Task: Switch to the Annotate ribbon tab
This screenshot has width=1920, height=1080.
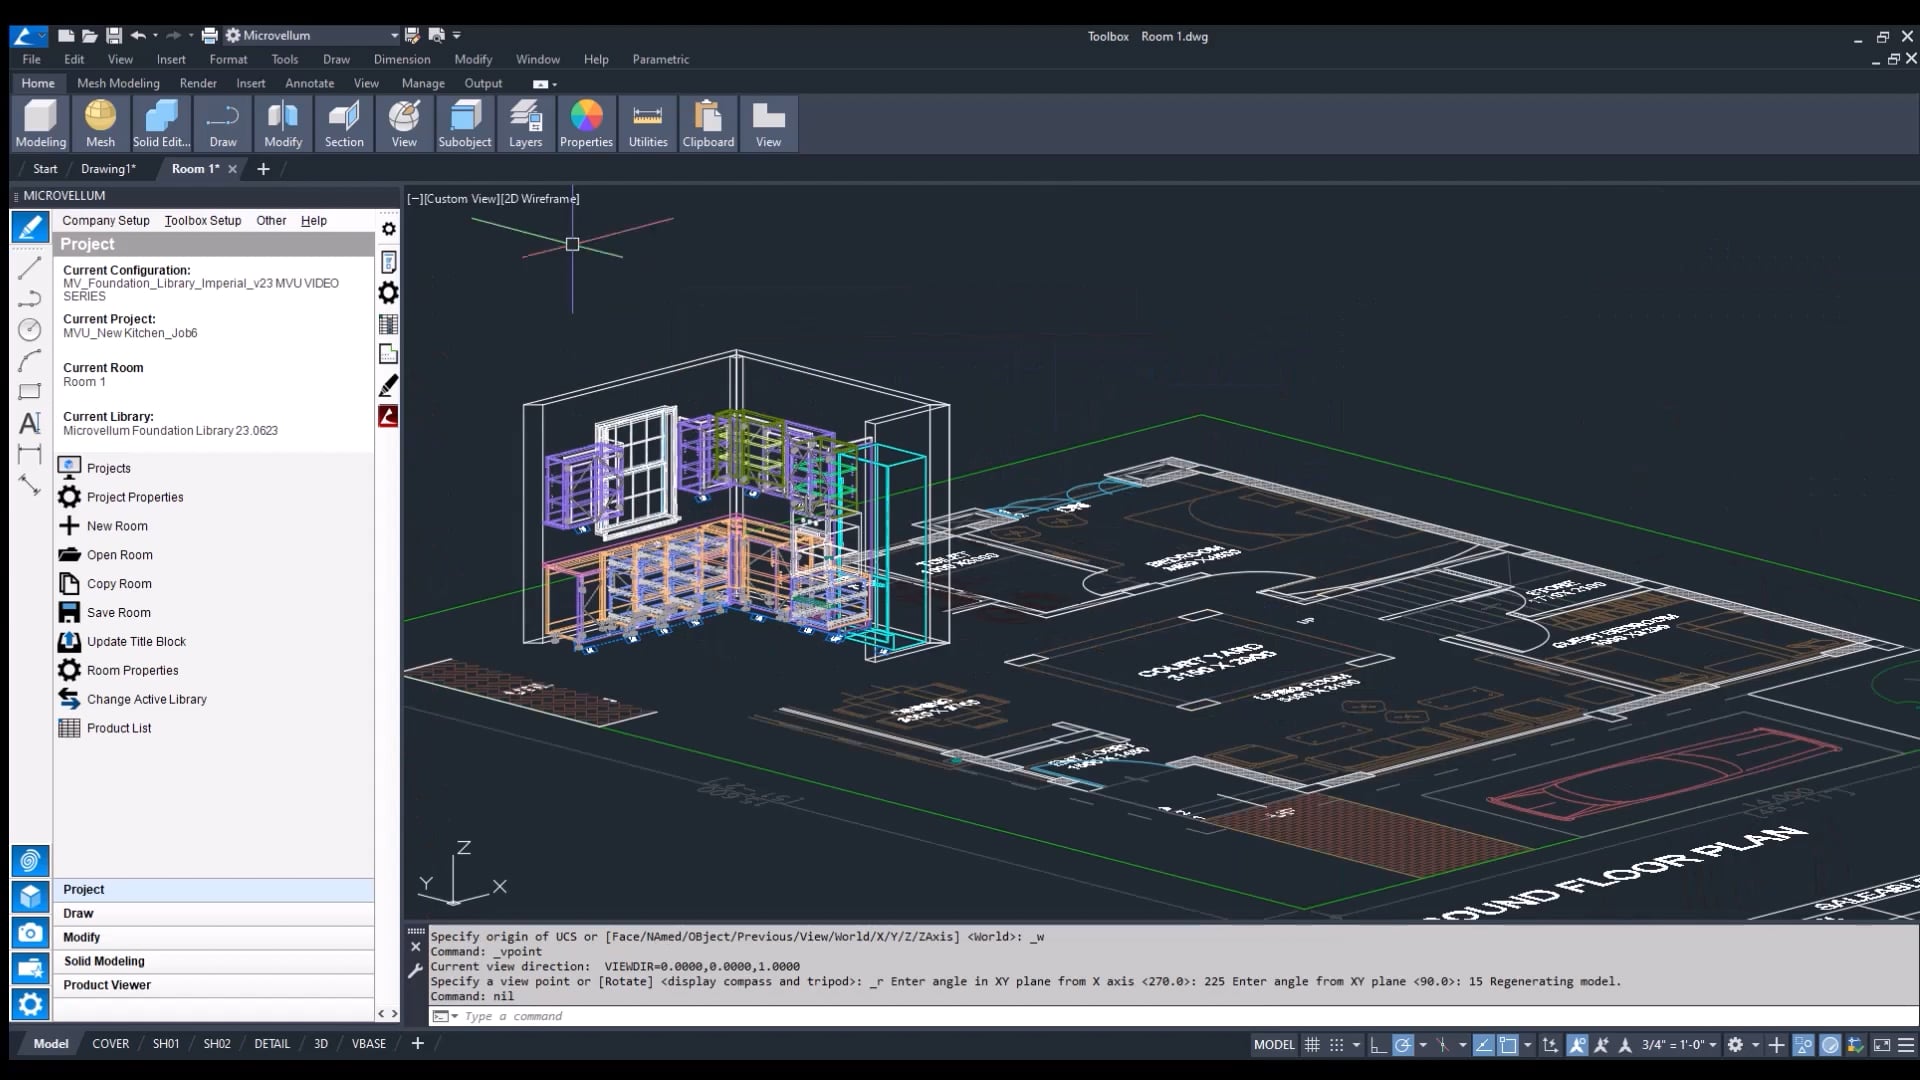Action: pos(309,83)
